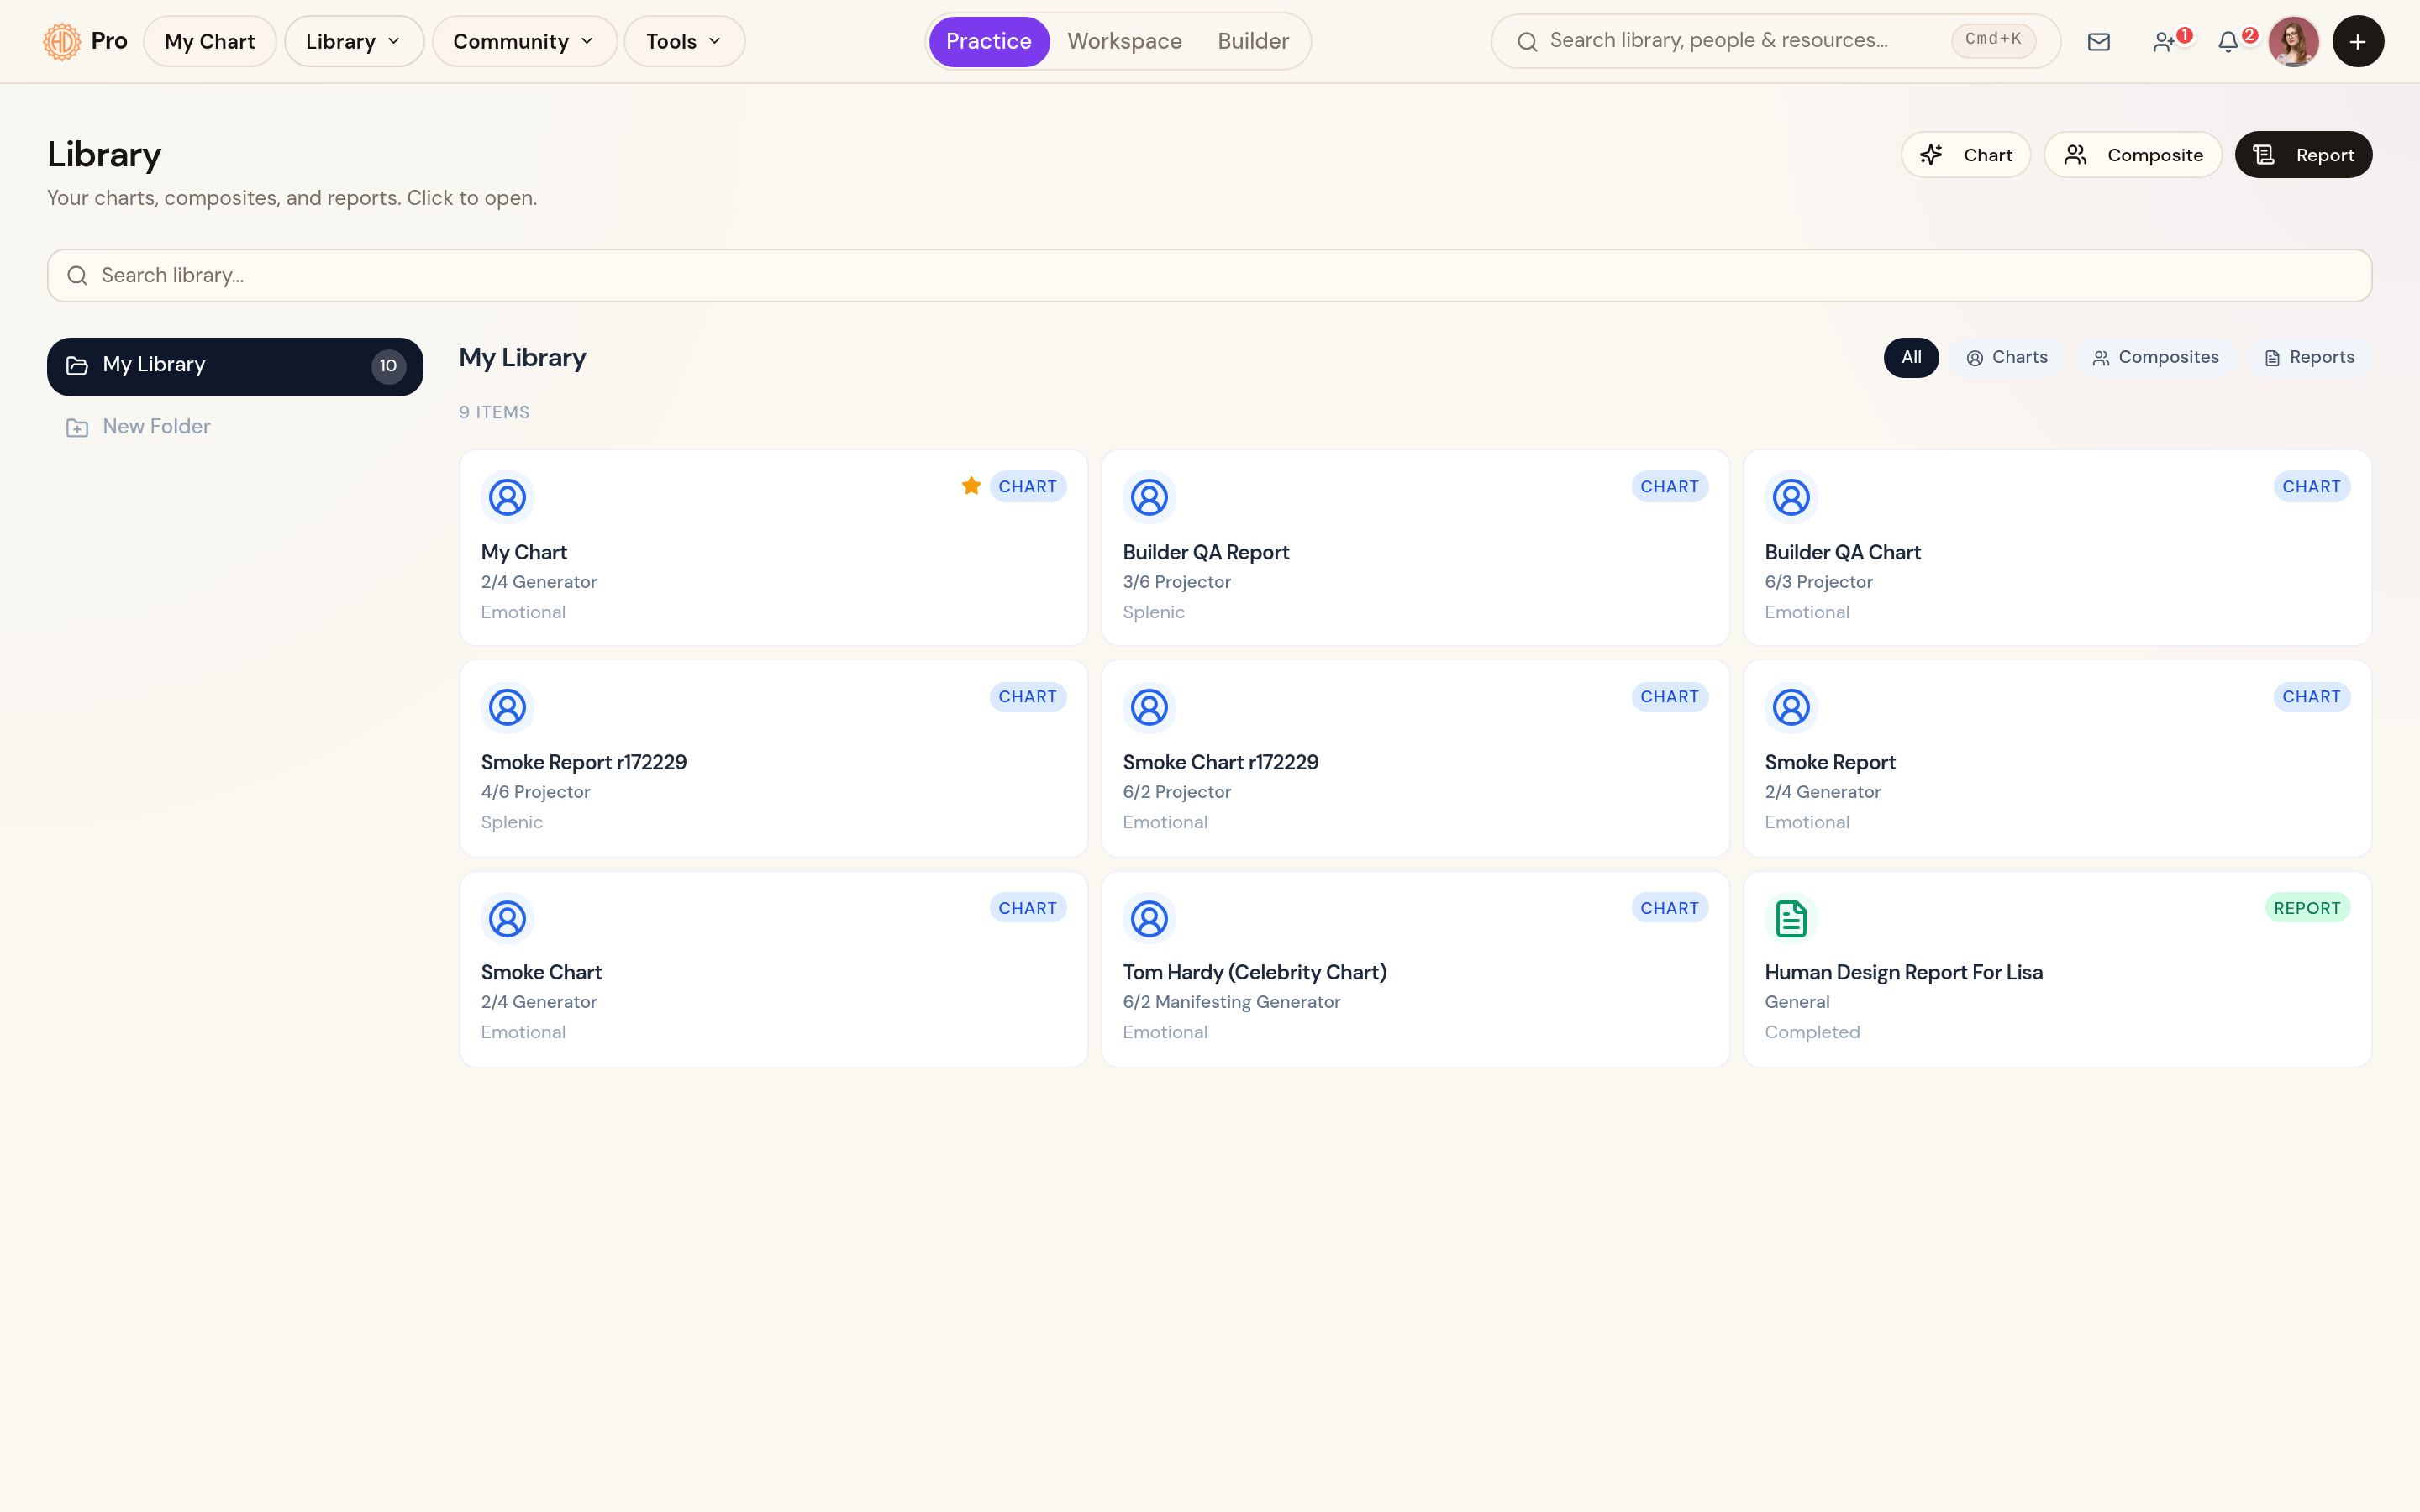Create a new Report
Viewport: 2420px width, 1512px height.
2303,155
